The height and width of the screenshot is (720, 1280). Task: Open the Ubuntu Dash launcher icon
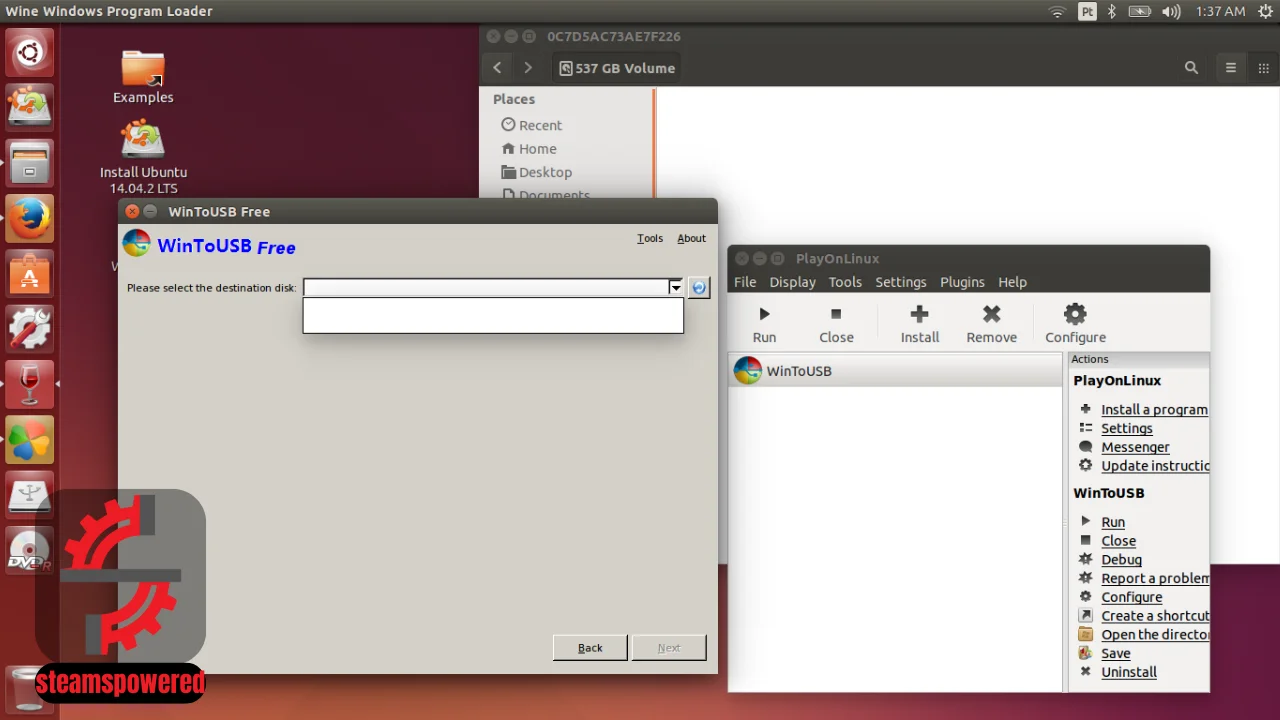pyautogui.click(x=29, y=52)
